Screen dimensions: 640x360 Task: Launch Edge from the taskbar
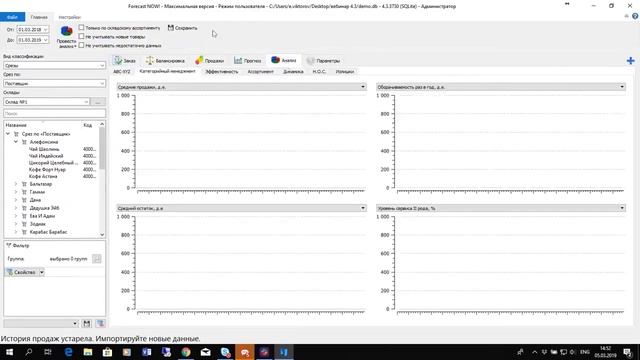[x=68, y=352]
